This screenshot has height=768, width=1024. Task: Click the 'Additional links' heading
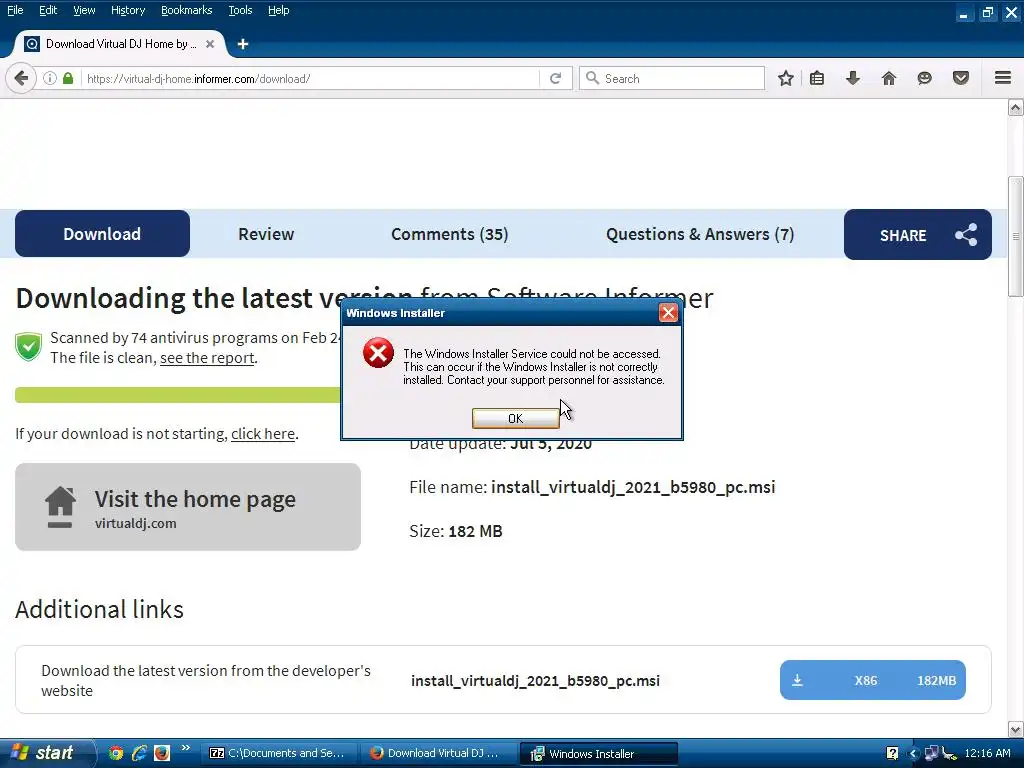(99, 609)
